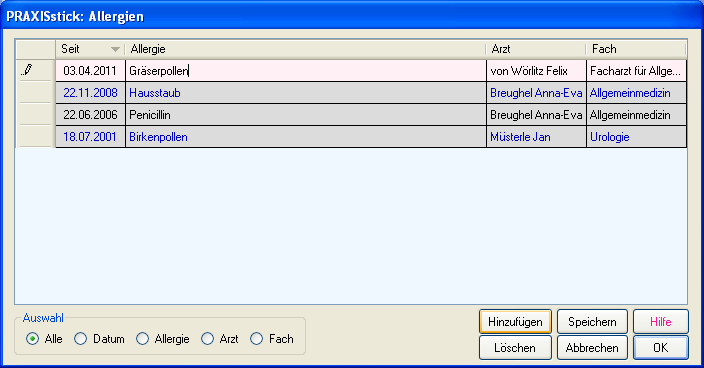
Task: Click the Allergie column header
Action: click(x=305, y=49)
